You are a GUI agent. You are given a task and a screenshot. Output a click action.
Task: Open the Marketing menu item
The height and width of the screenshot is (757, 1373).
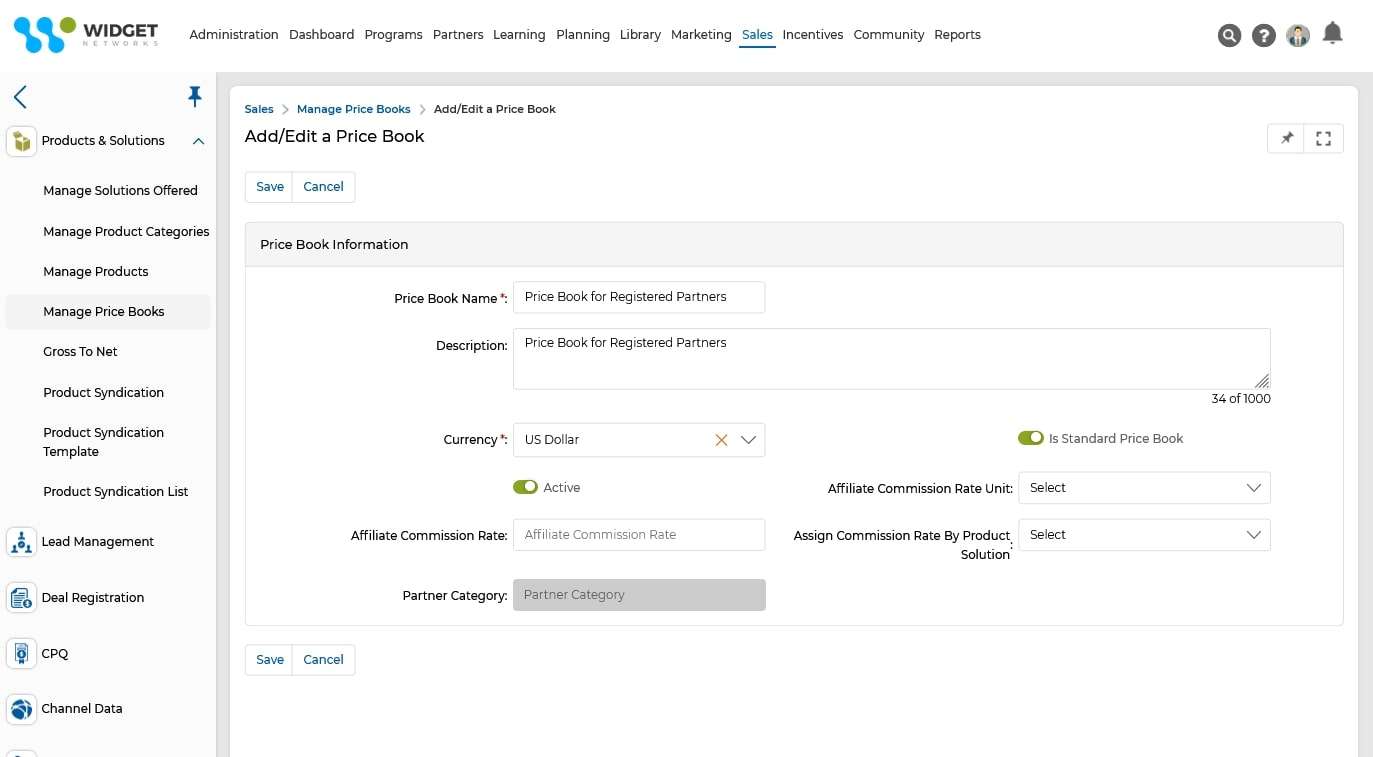point(700,34)
